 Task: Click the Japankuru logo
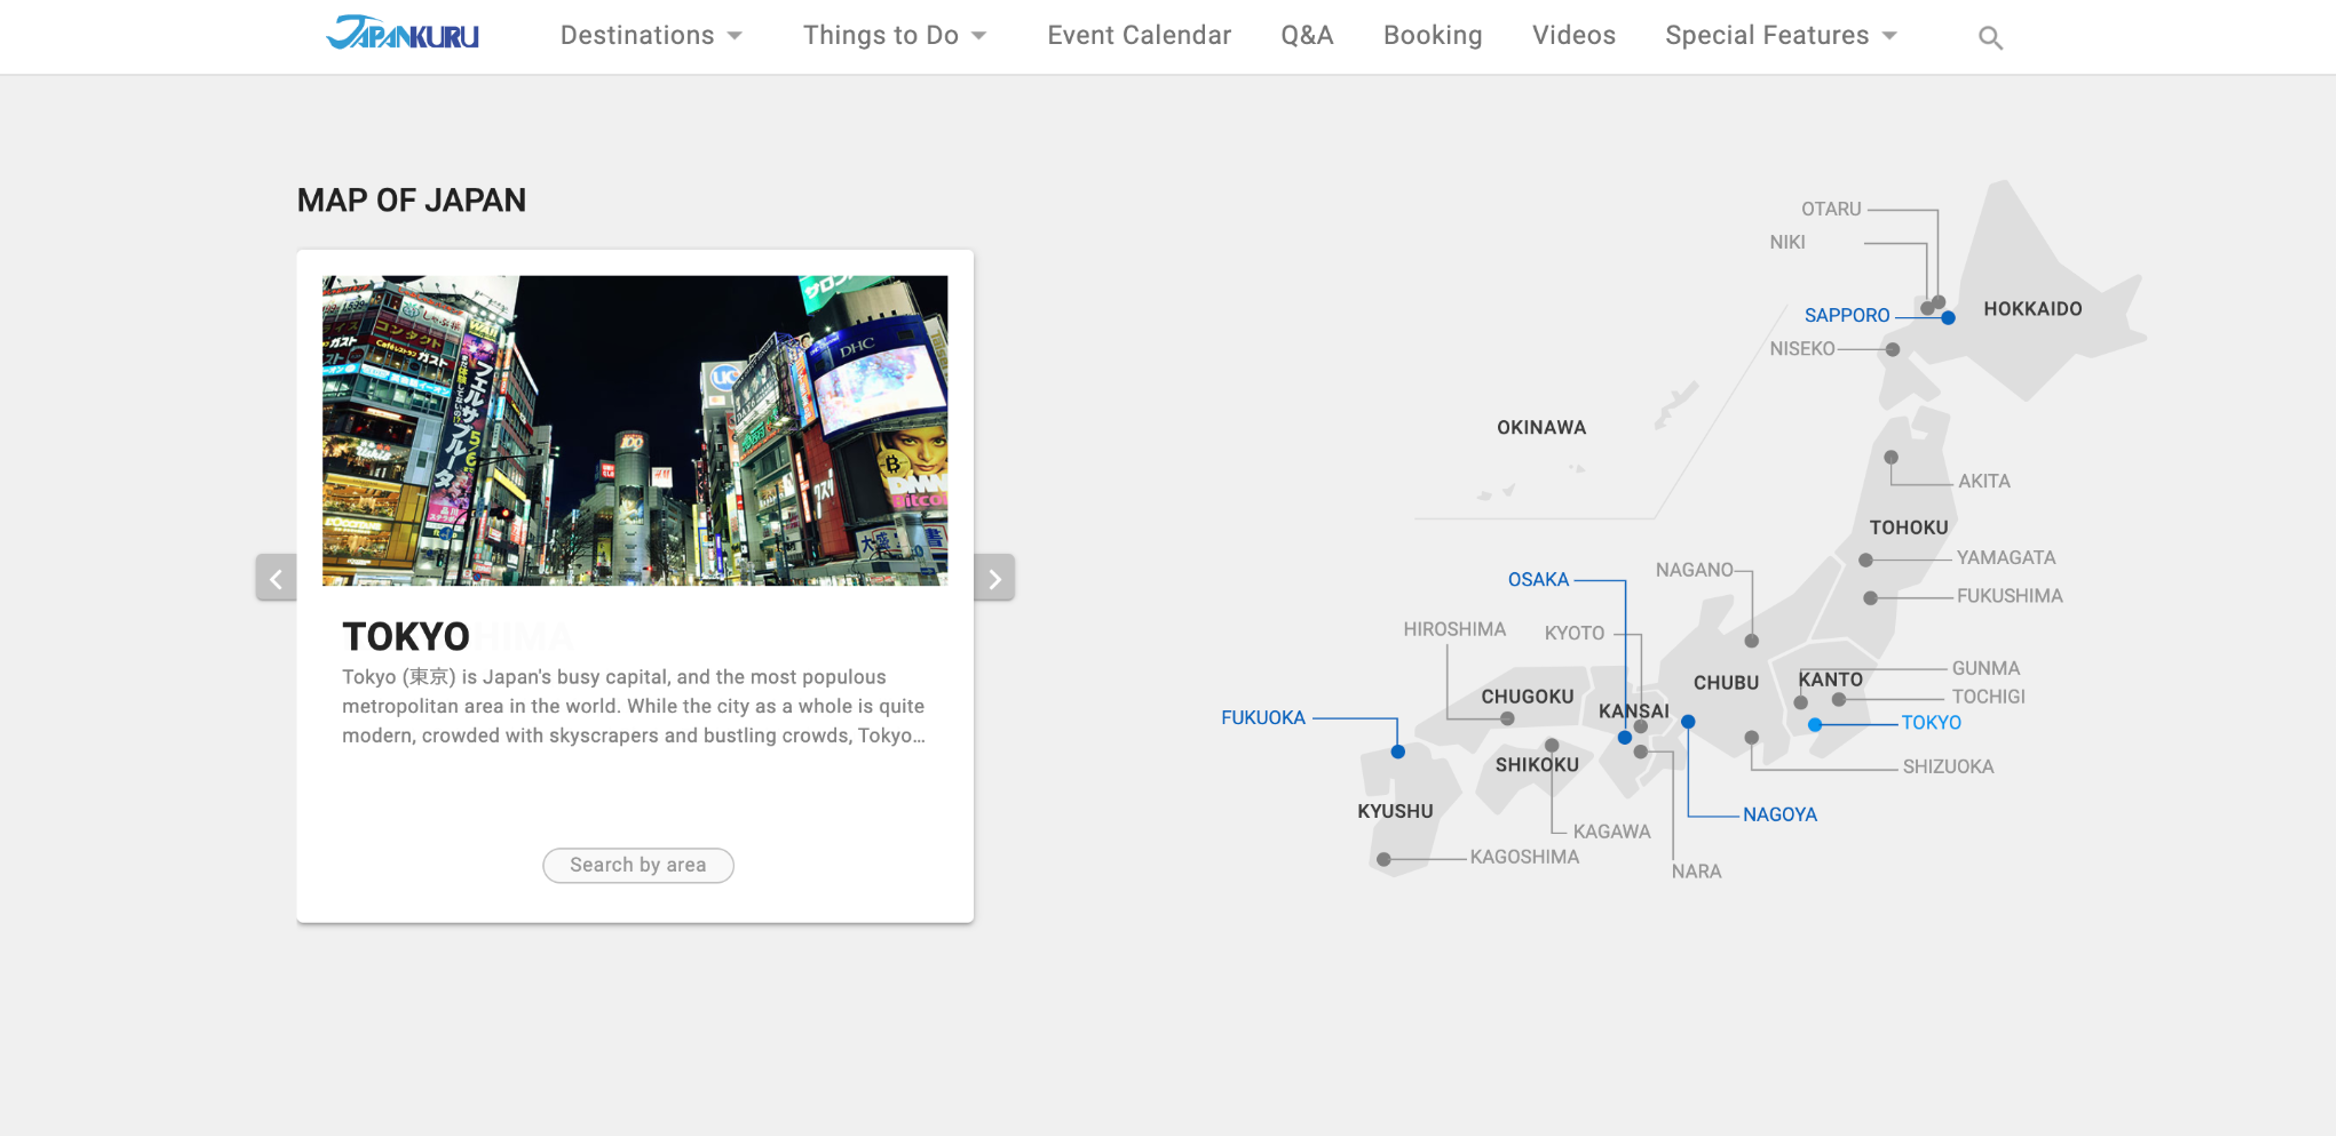point(402,34)
